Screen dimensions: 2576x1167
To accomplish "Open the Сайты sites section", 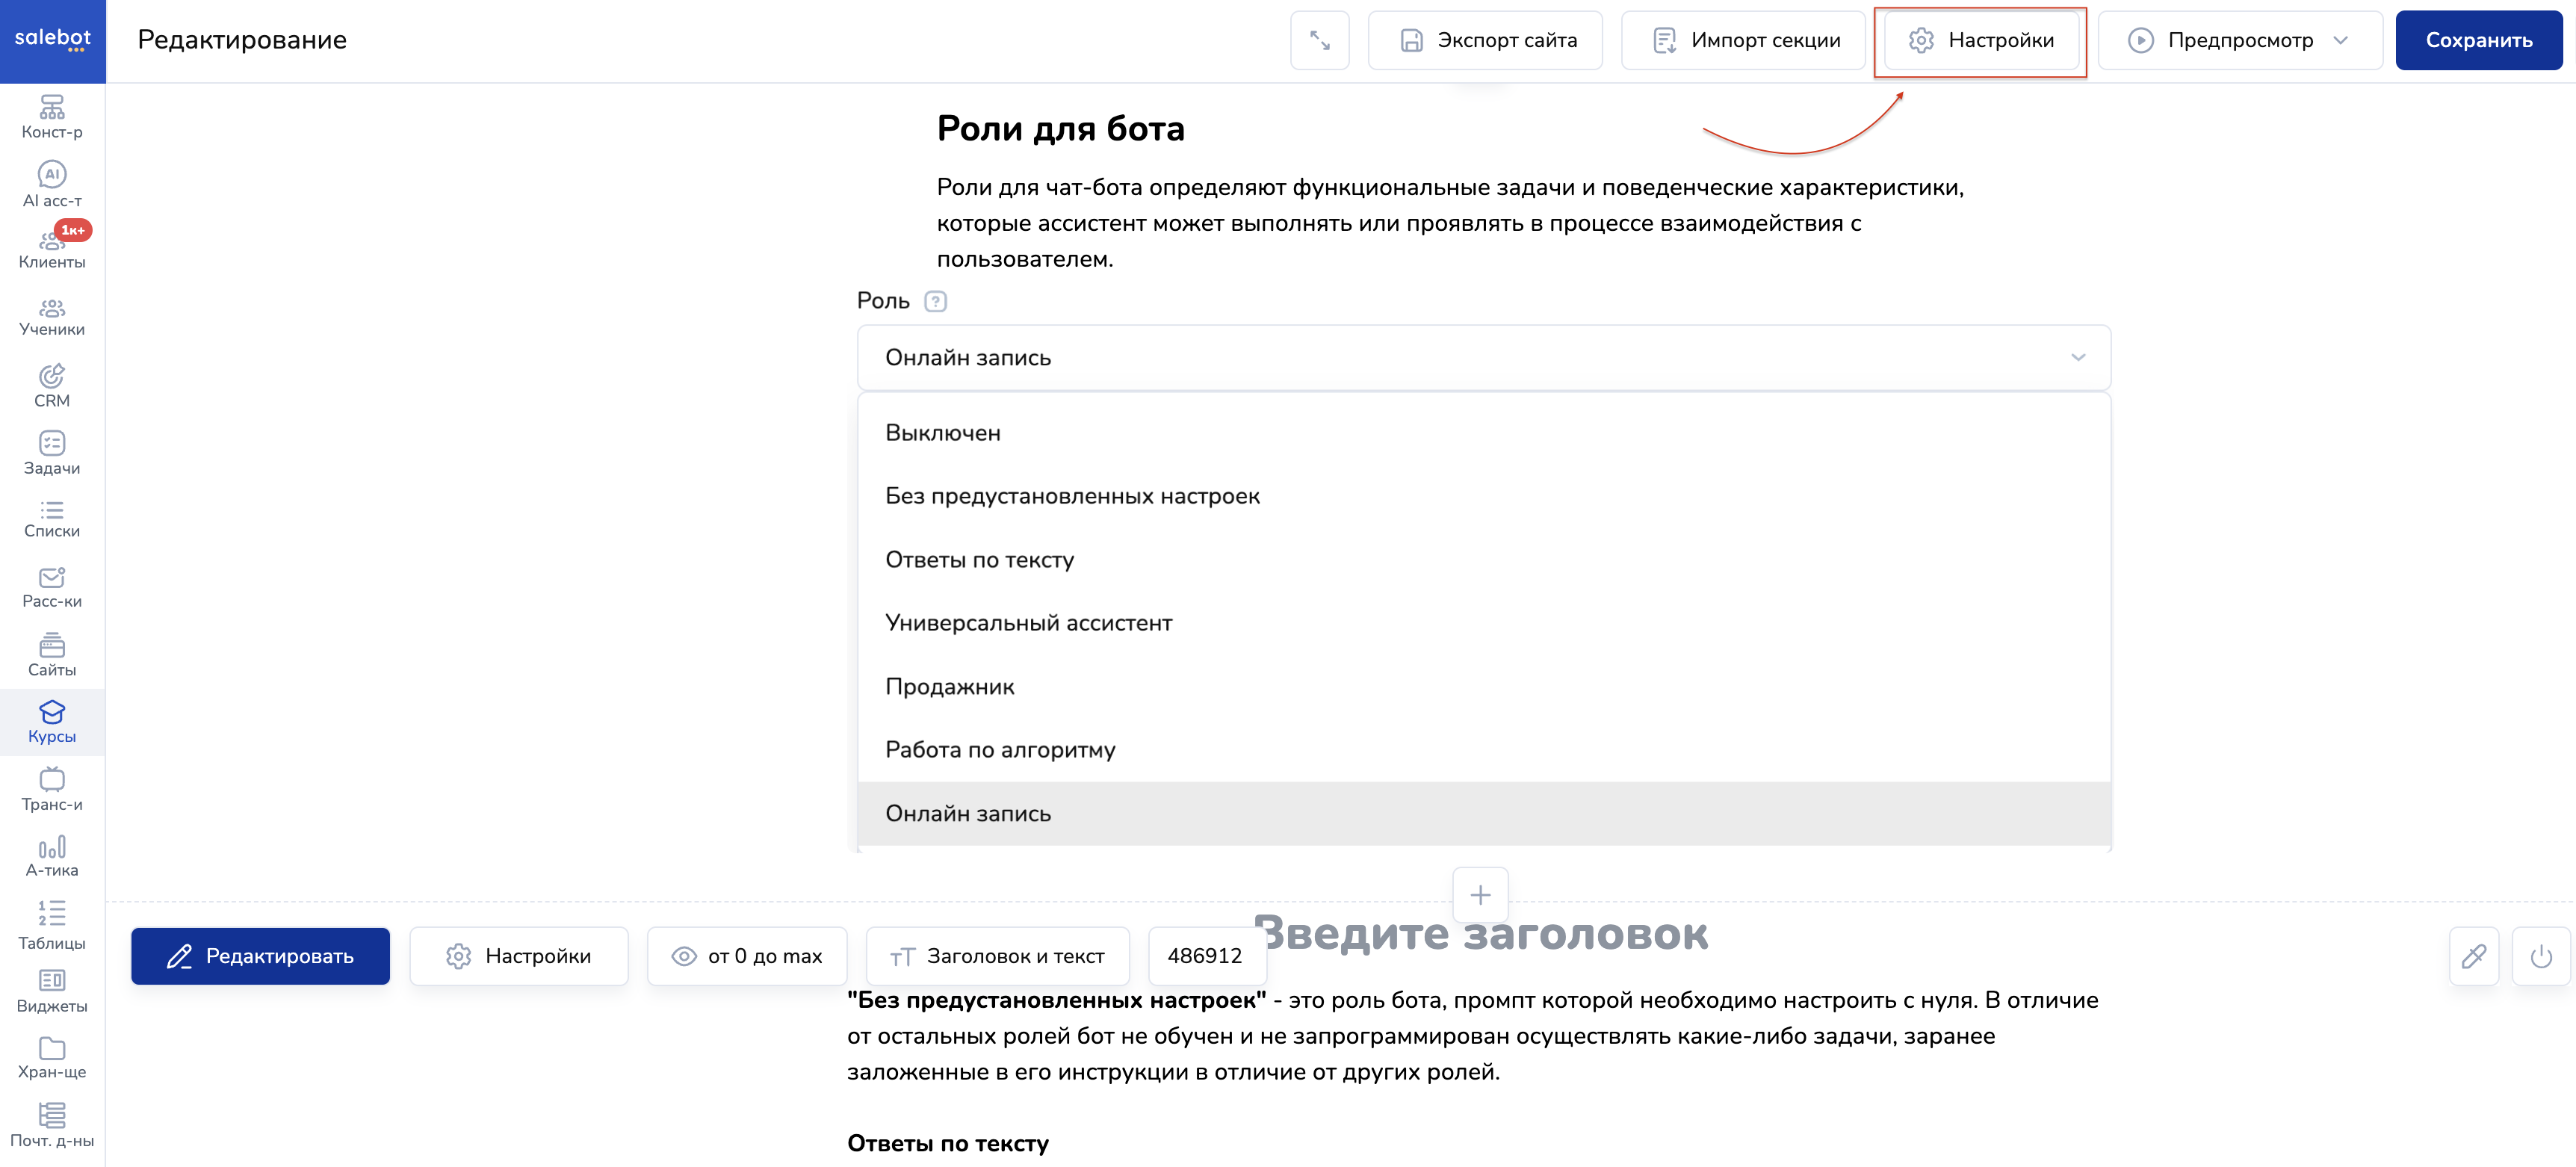I will click(52, 655).
